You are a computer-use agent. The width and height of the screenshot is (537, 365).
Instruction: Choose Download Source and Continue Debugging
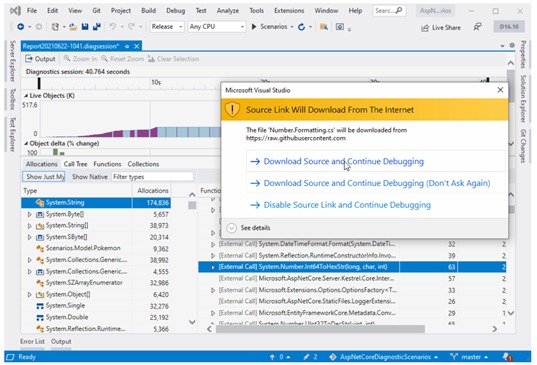[x=343, y=161]
